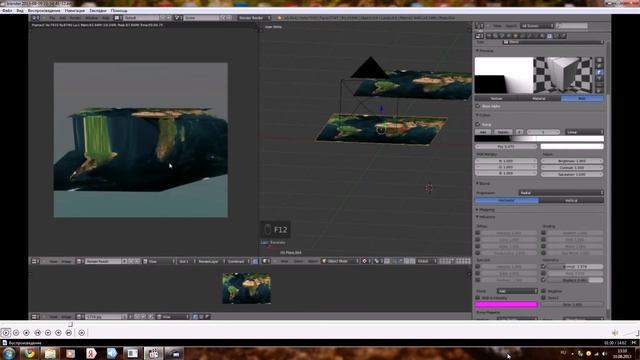Open Помощь menu in media player
This screenshot has width=640, height=360.
tap(119, 11)
